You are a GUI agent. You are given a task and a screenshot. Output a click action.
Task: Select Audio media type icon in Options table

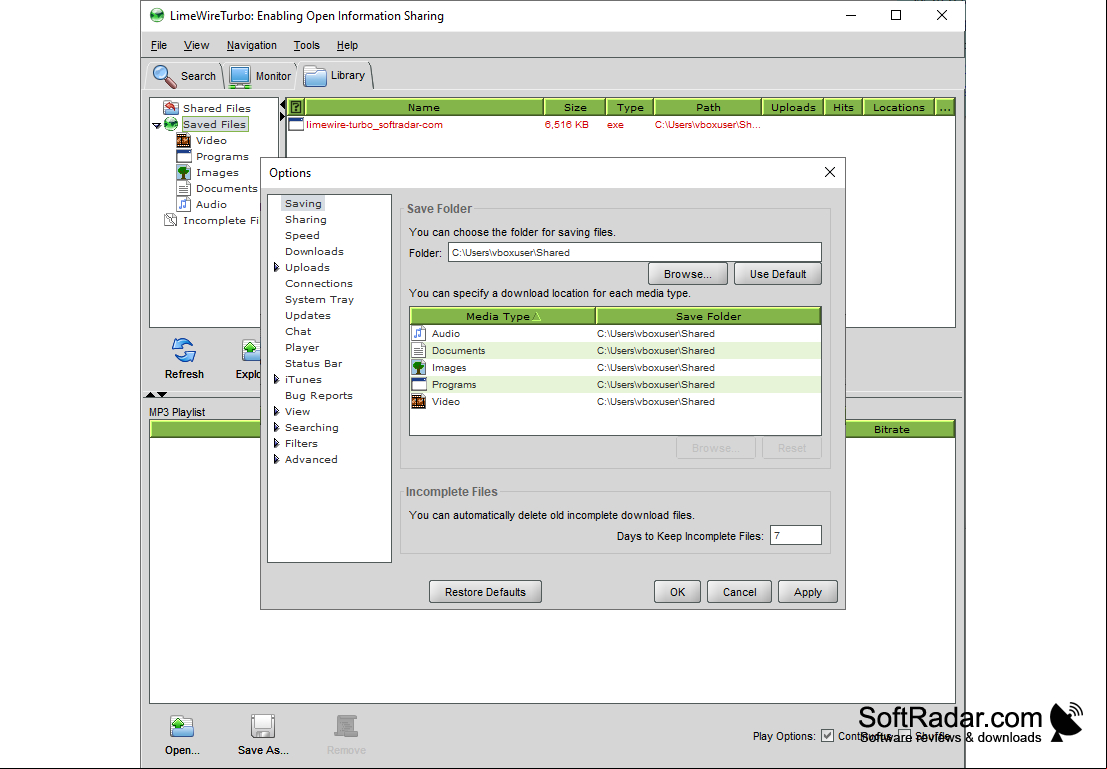[x=419, y=333]
